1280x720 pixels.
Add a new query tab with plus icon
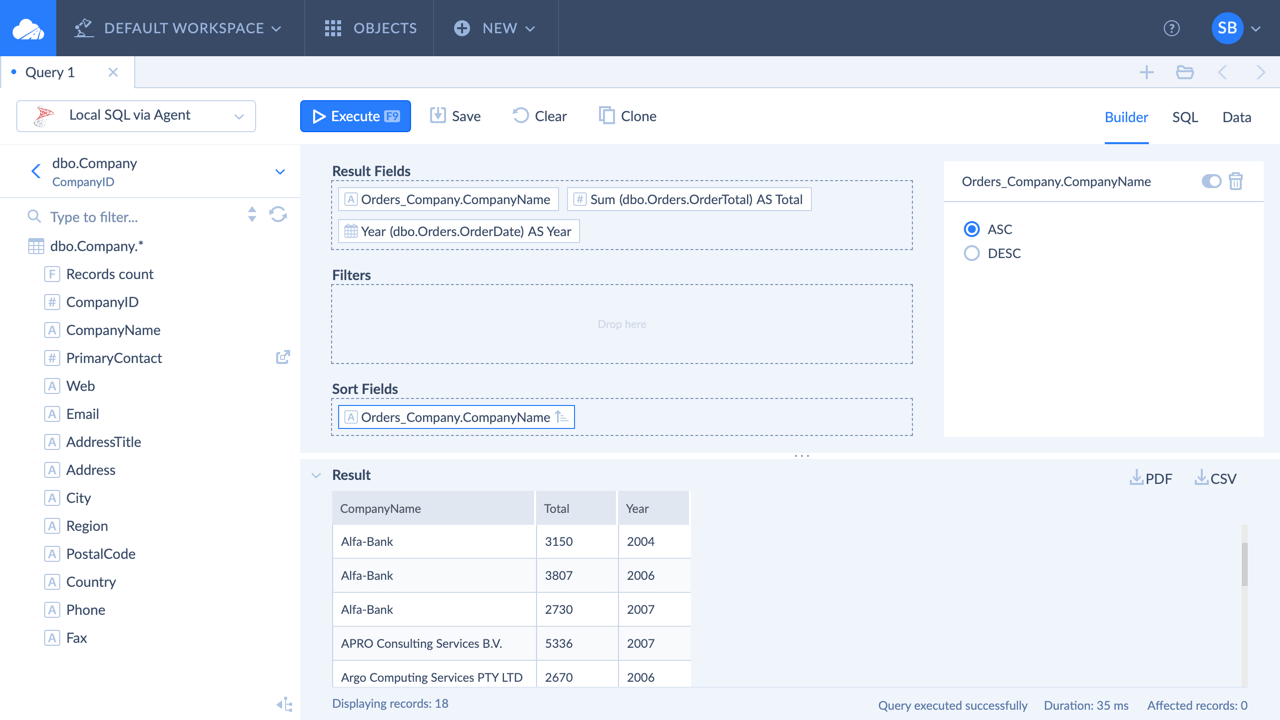click(1147, 72)
